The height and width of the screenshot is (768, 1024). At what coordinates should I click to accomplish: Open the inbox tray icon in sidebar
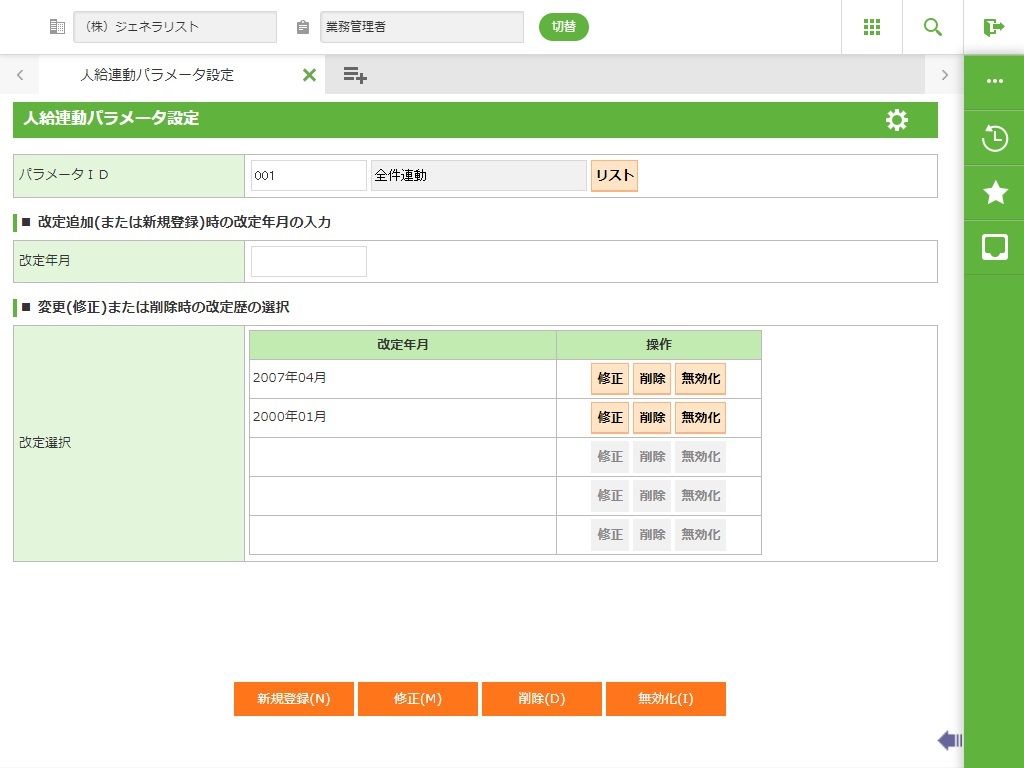[994, 247]
